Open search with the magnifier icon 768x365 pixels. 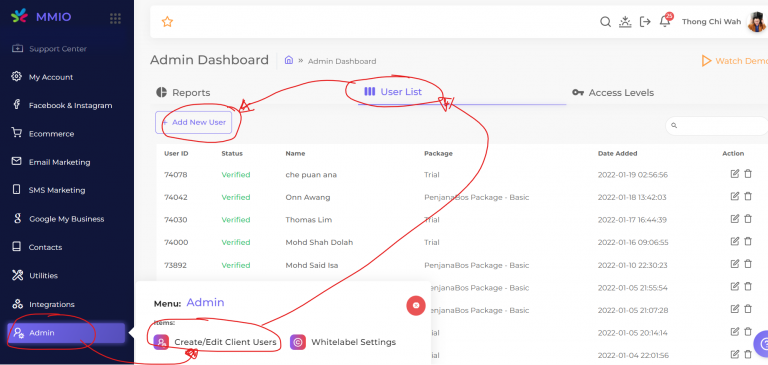pyautogui.click(x=605, y=22)
